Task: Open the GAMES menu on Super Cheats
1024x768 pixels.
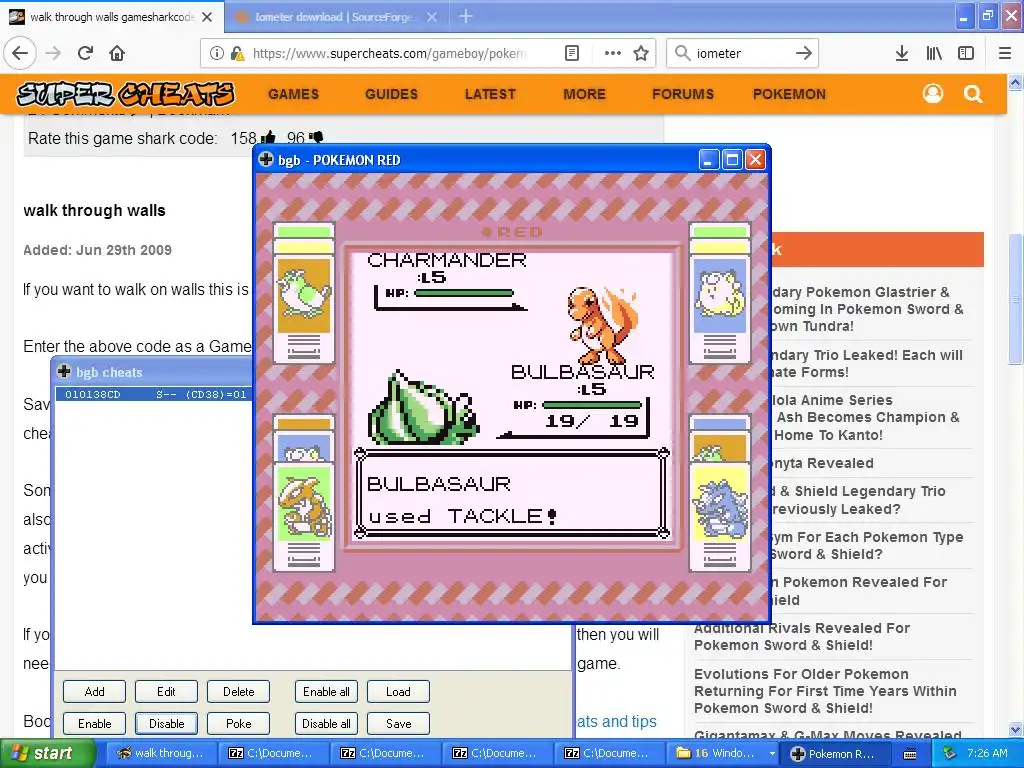Action: (x=293, y=94)
